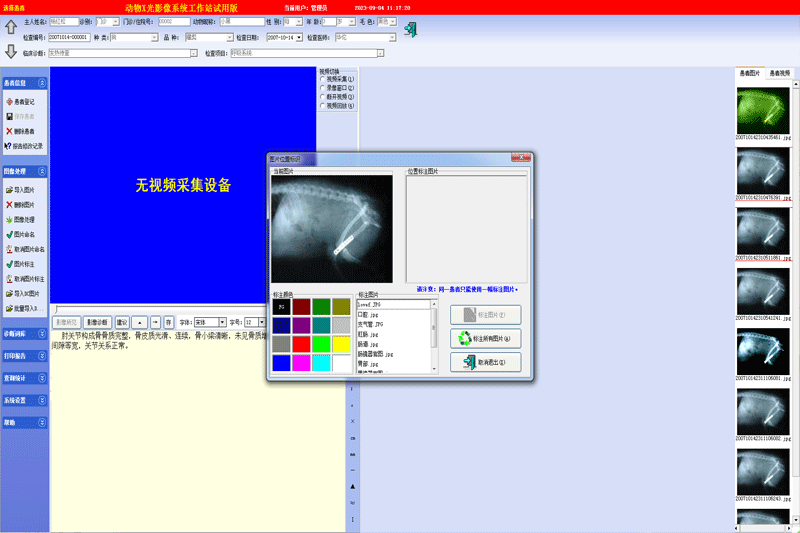Click 影像诊断 toolbar button
This screenshot has width=800, height=533.
pos(97,322)
